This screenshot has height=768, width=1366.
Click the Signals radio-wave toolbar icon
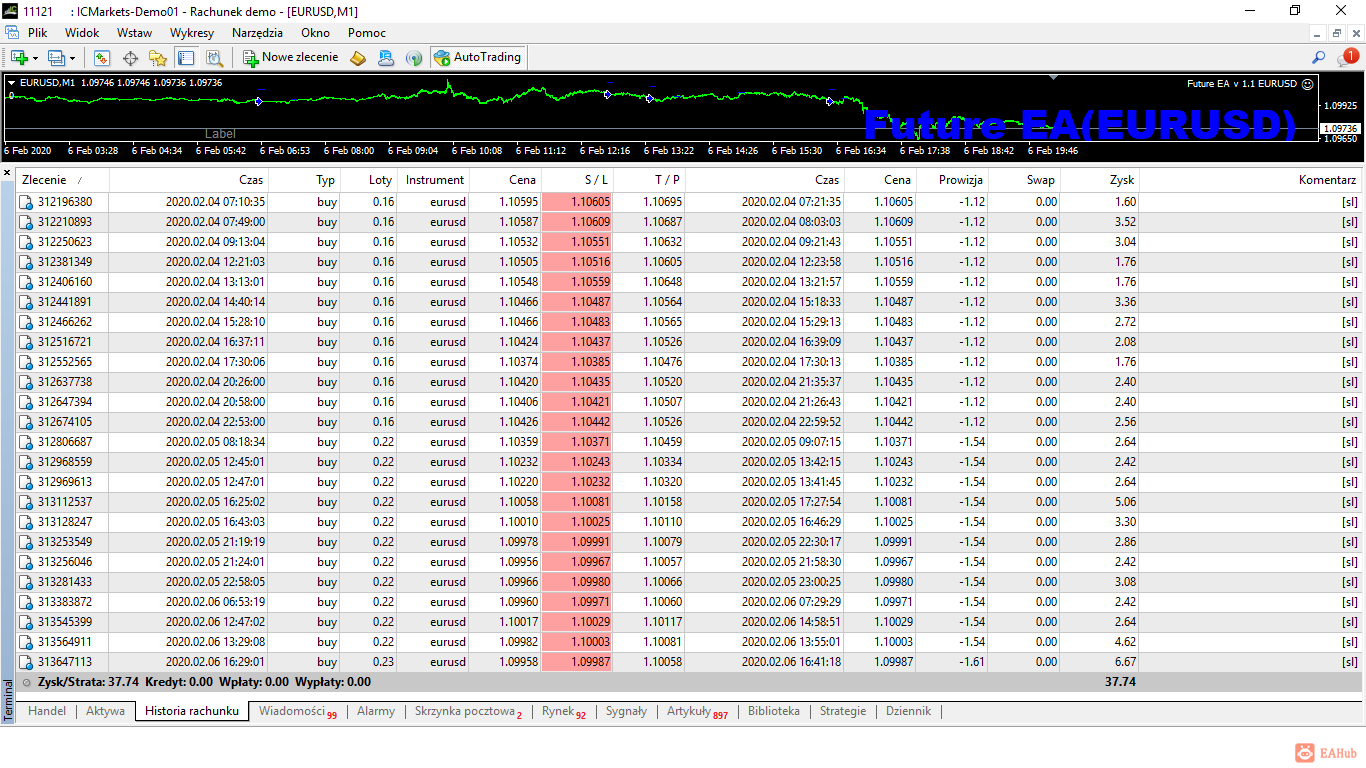click(x=413, y=58)
